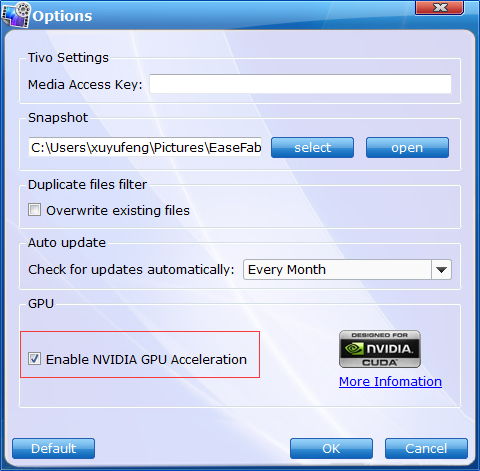Click the Media Access Key label

pos(85,84)
